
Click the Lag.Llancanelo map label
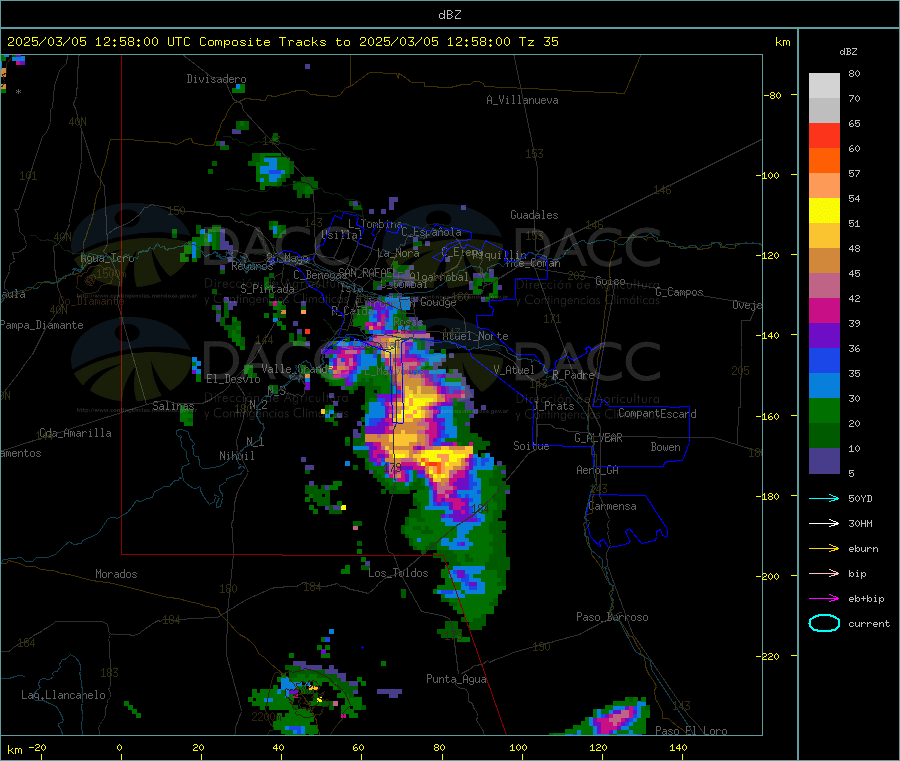tap(64, 695)
